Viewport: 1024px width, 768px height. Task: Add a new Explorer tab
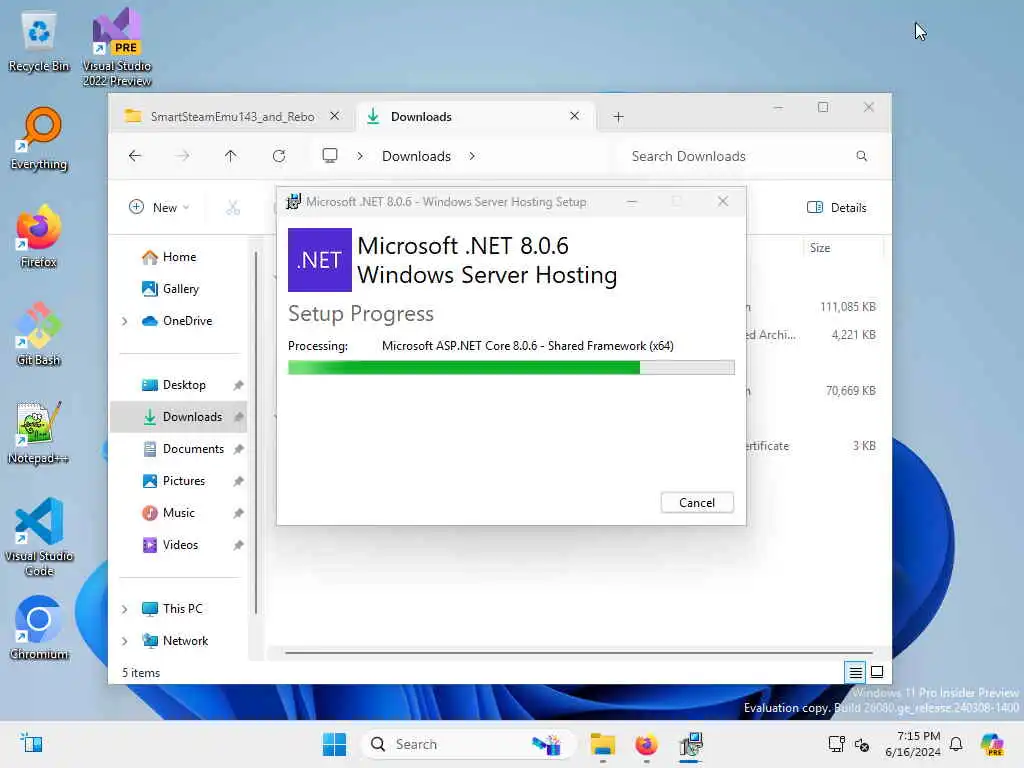coord(618,117)
